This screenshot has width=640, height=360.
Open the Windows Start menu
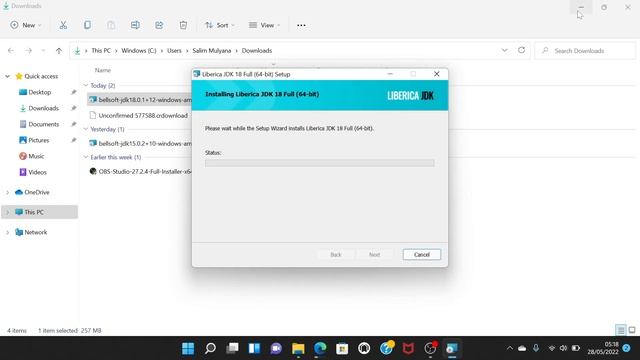tap(188, 348)
